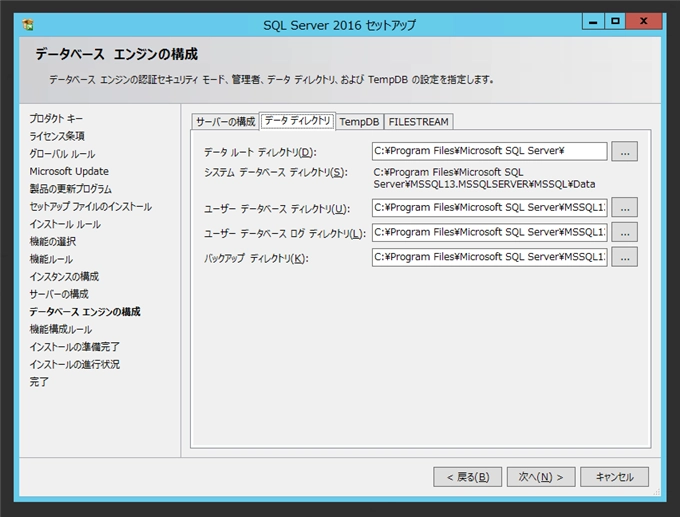This screenshot has width=680, height=517.
Task: Browse for ユーザー データベース ディレクトリ folder
Action: [x=624, y=208]
